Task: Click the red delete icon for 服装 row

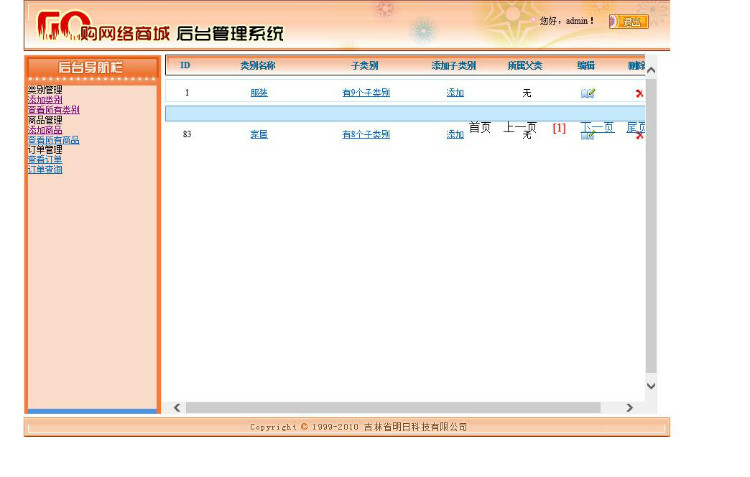Action: (x=640, y=94)
